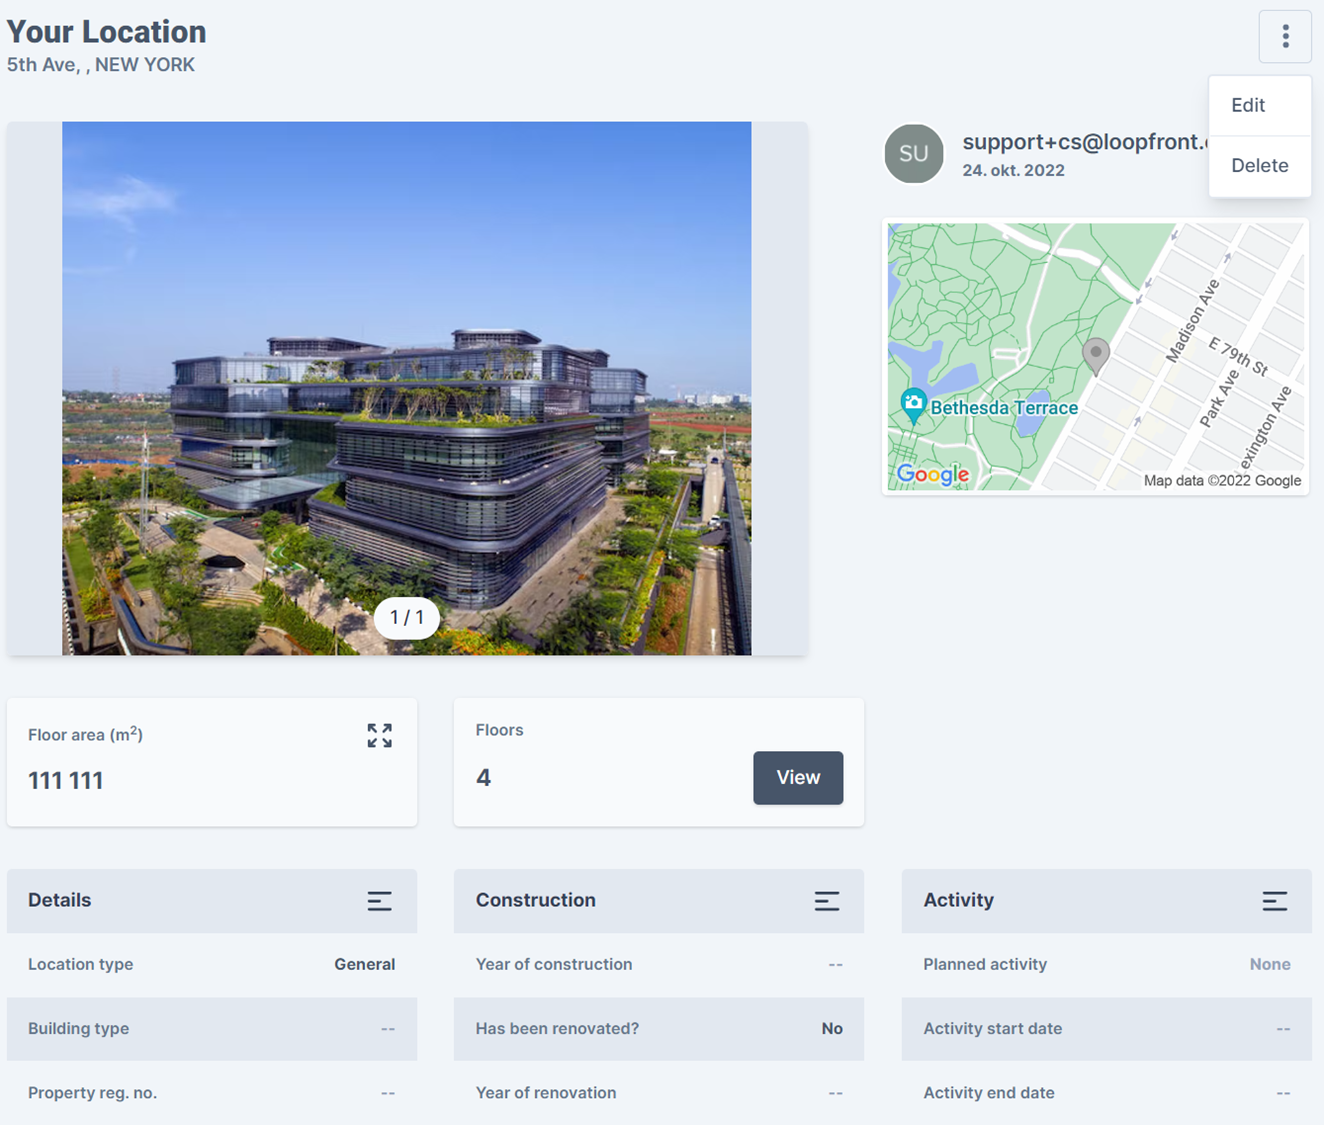Click the 'None' planned activity value
This screenshot has height=1125, width=1324.
click(x=1270, y=965)
